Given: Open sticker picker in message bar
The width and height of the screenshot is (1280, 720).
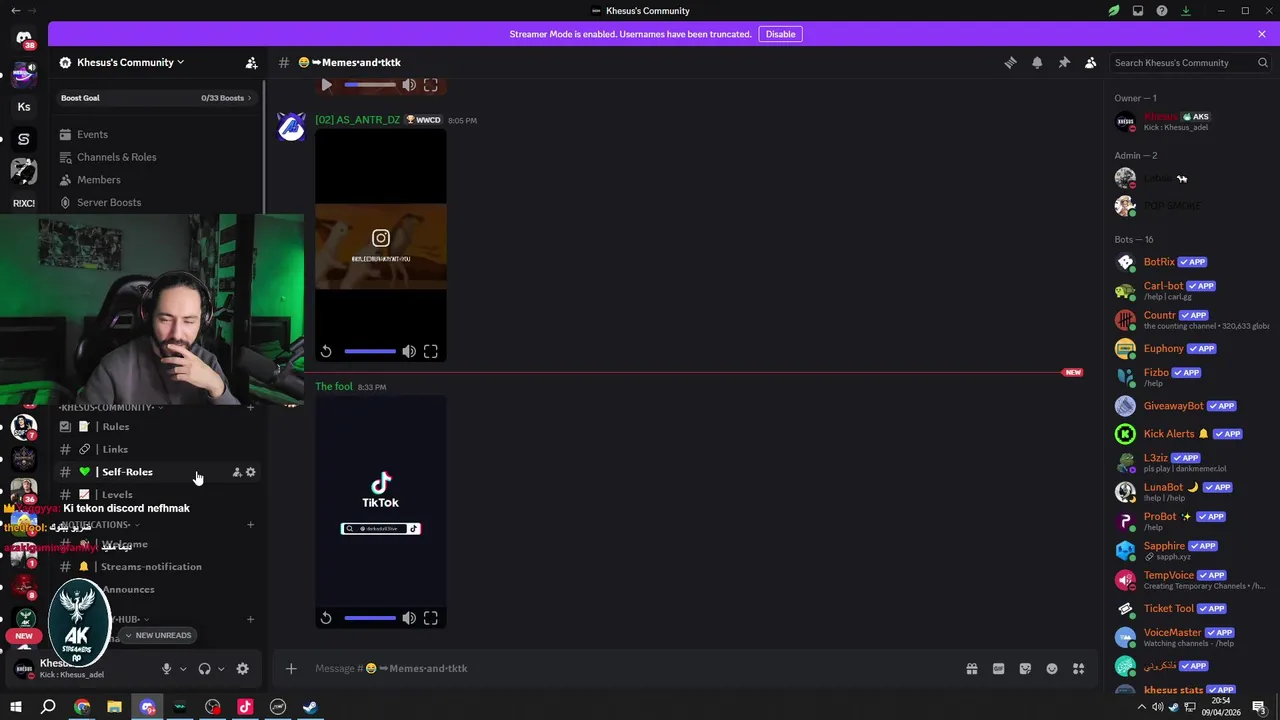Looking at the screenshot, I should tap(1025, 669).
